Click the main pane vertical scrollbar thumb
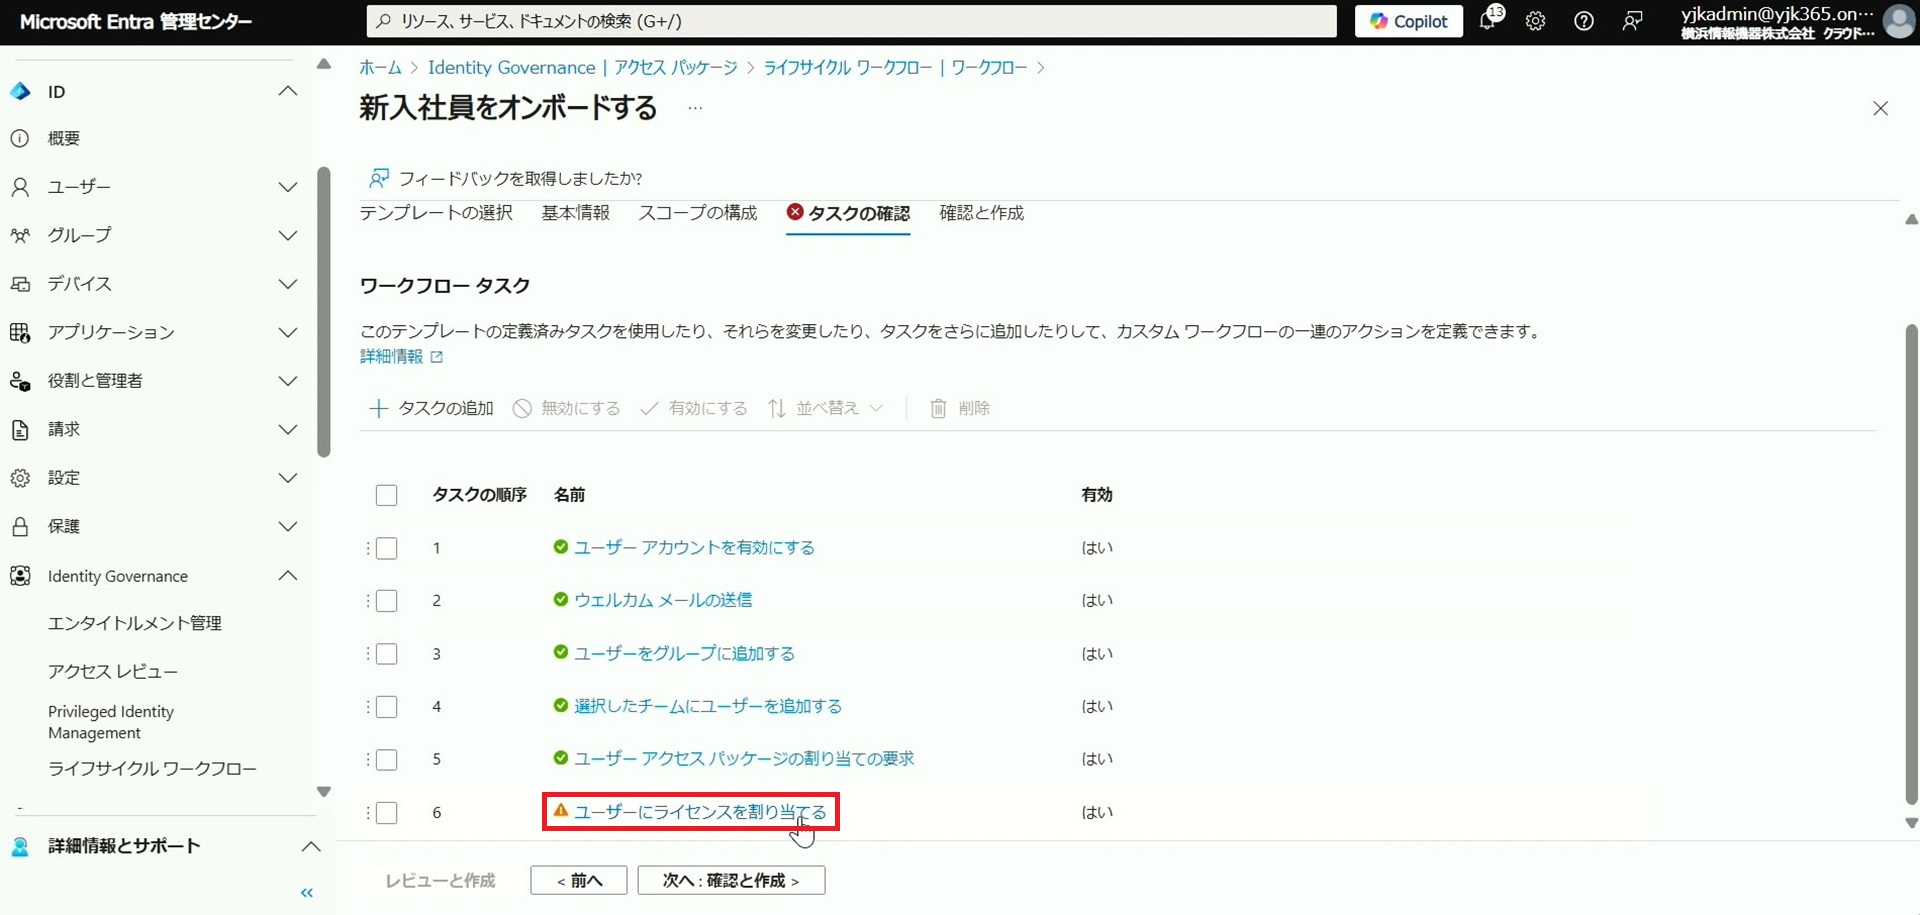The image size is (1920, 915). point(1911,564)
